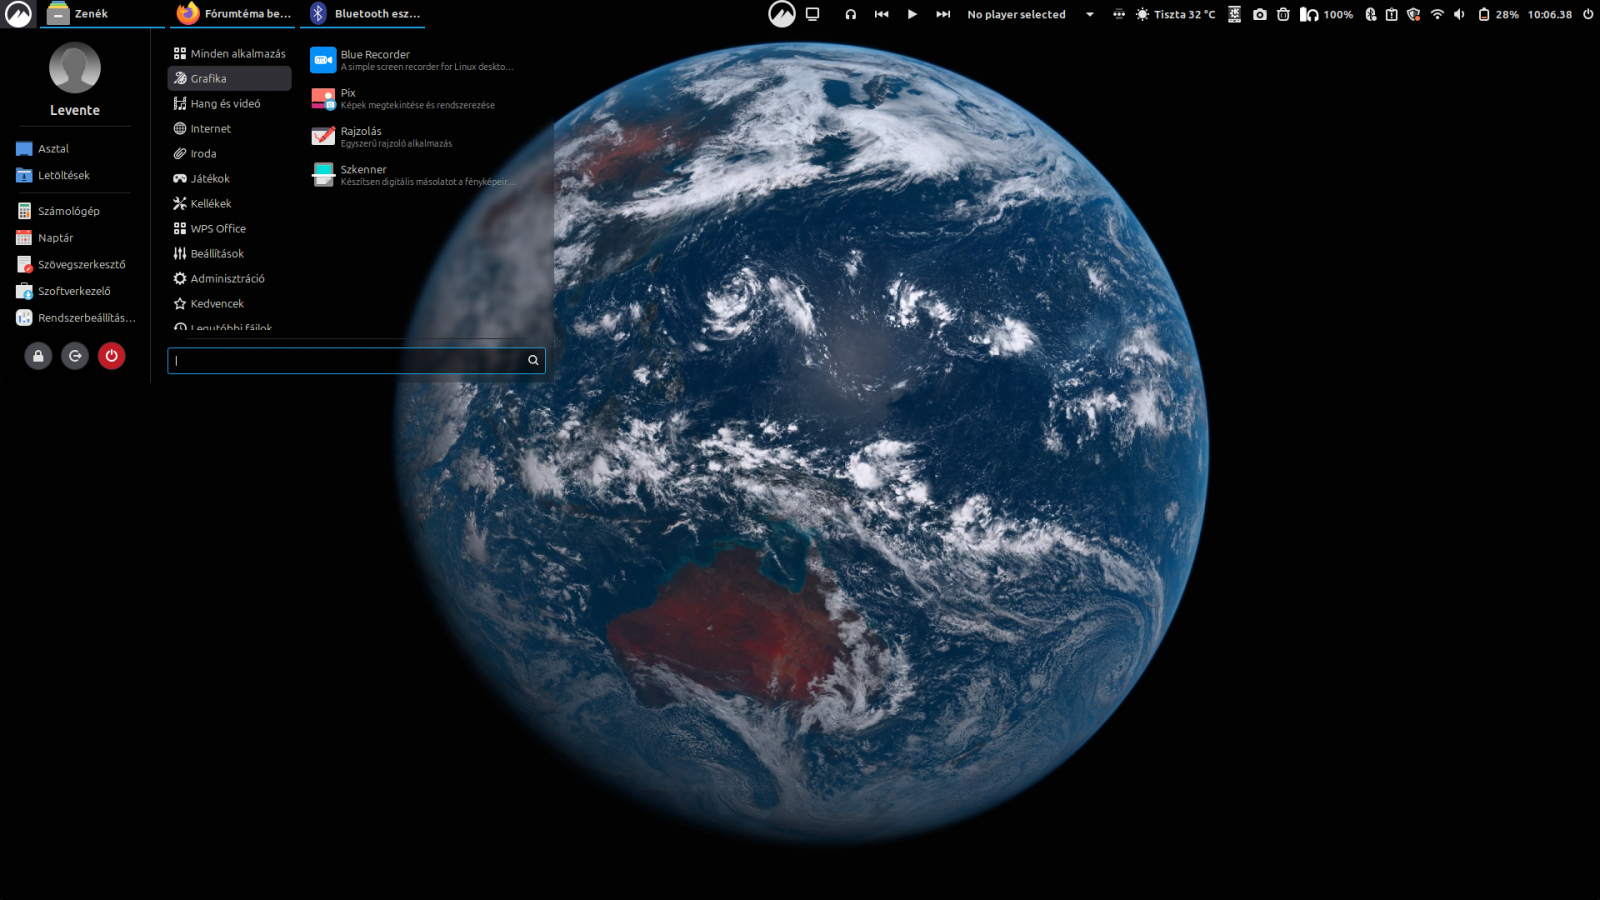
Task: Select the Grafika category
Action: click(x=230, y=79)
